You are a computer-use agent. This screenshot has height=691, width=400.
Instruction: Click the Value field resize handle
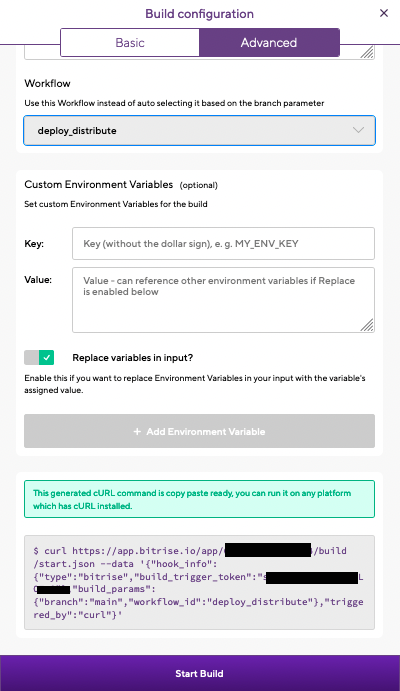pos(367,325)
